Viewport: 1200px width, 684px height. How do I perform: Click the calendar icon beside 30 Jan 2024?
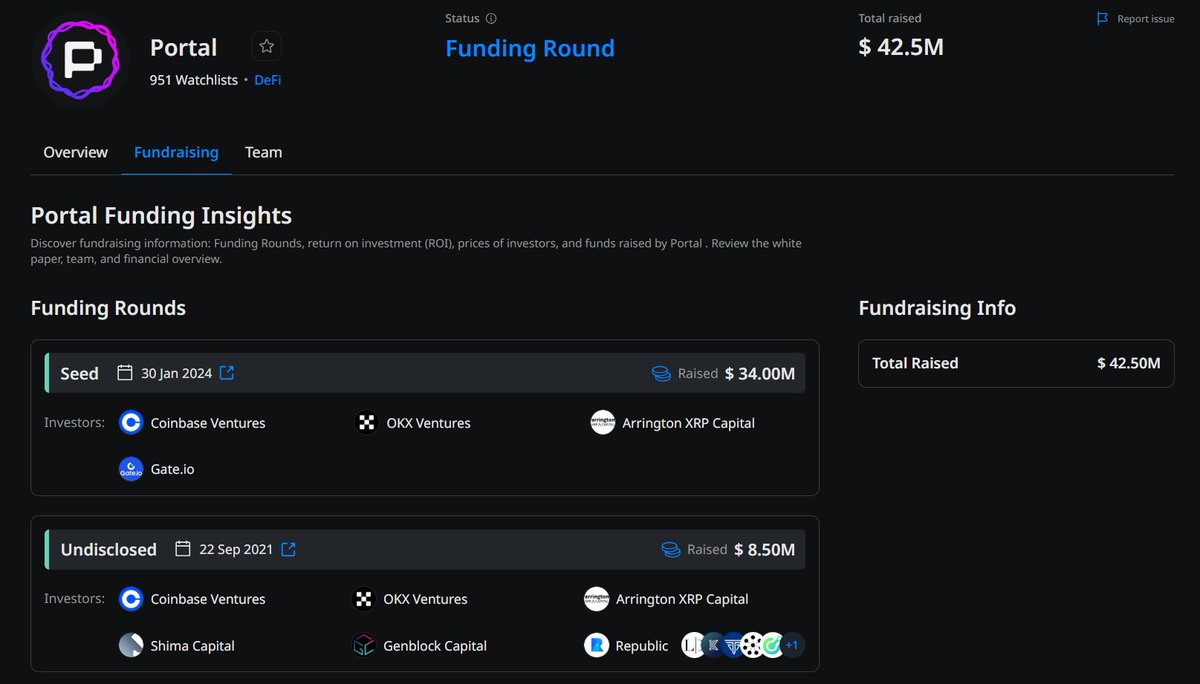click(x=125, y=373)
